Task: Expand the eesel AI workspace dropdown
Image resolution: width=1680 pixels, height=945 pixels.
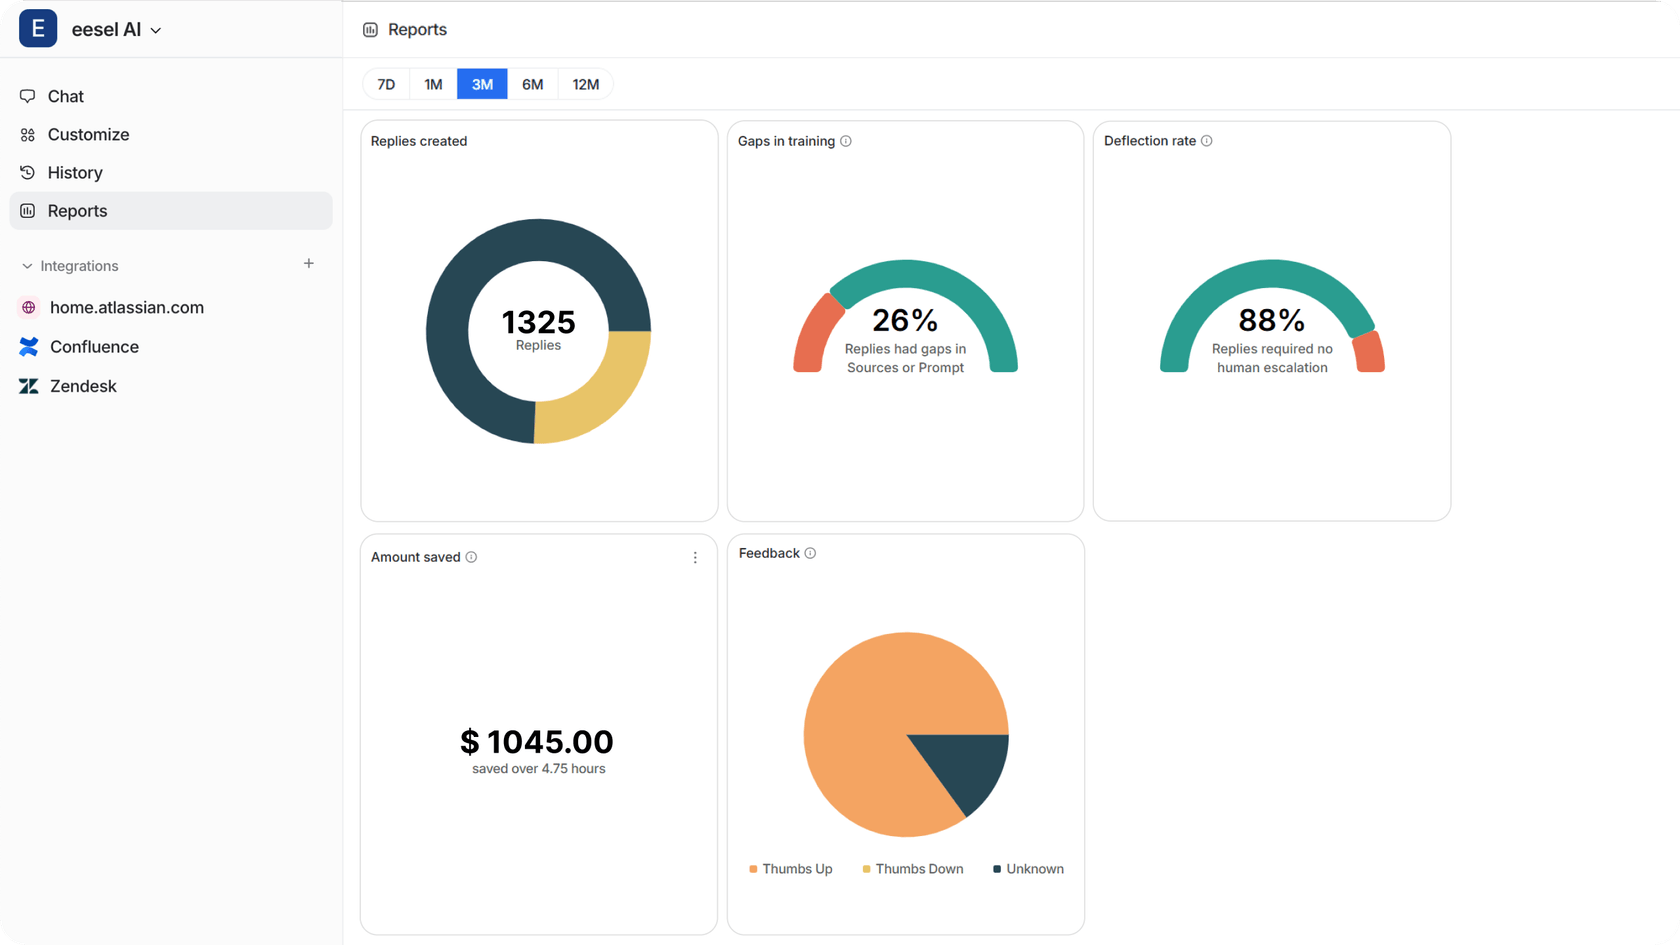Action: coord(156,30)
